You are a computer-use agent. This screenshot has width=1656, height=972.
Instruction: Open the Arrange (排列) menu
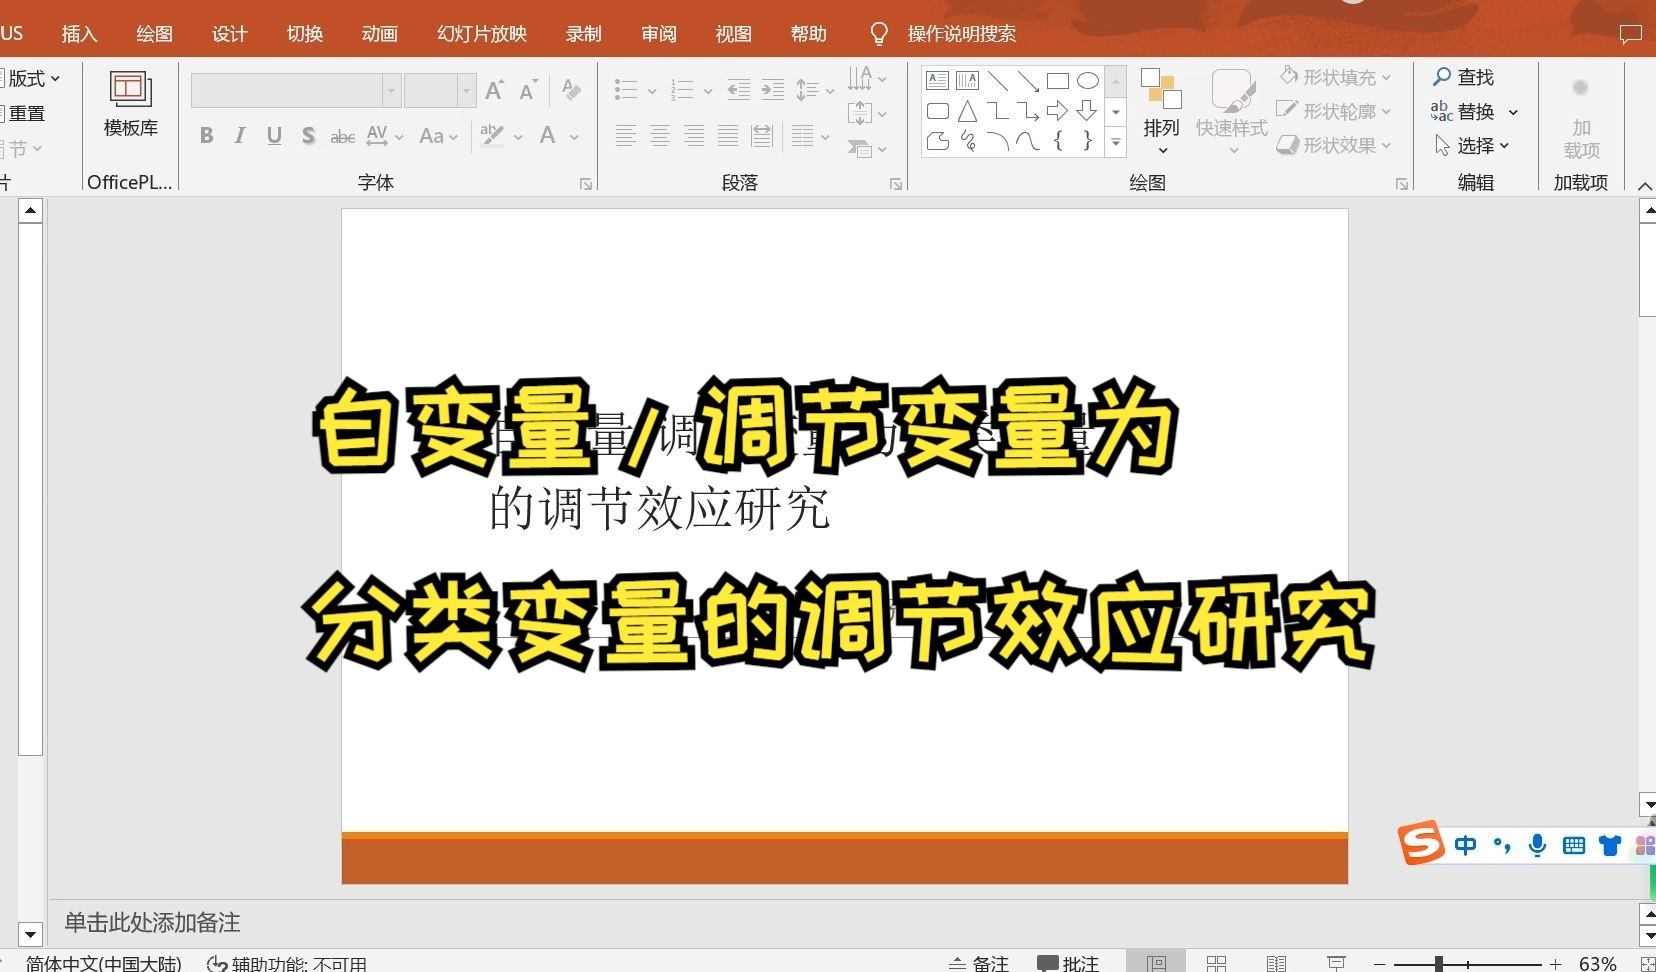click(x=1162, y=112)
